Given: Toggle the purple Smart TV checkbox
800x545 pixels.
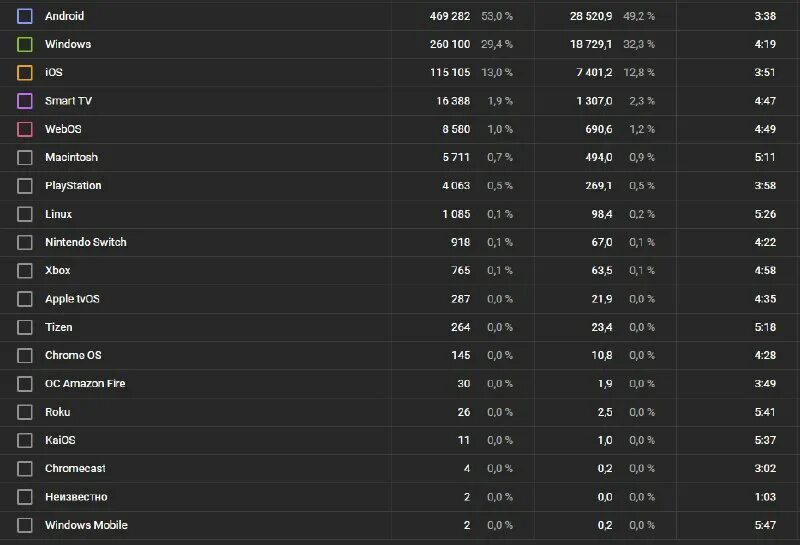Looking at the screenshot, I should (x=24, y=101).
